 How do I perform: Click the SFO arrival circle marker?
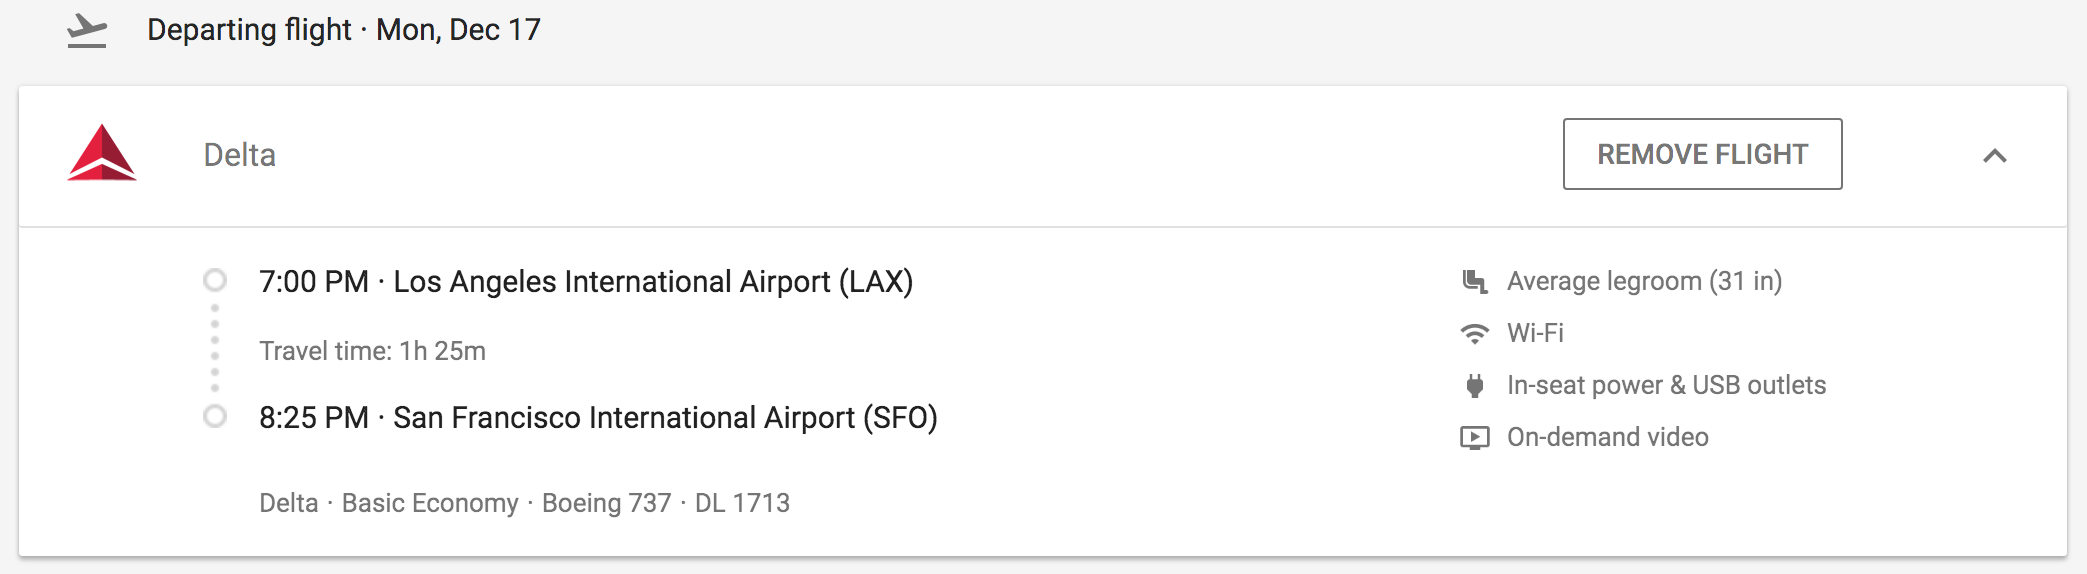tap(215, 416)
